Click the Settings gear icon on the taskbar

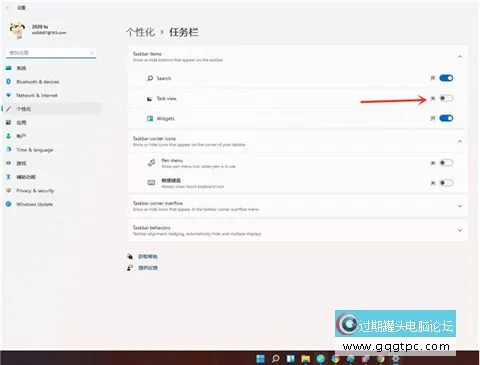pos(396,358)
